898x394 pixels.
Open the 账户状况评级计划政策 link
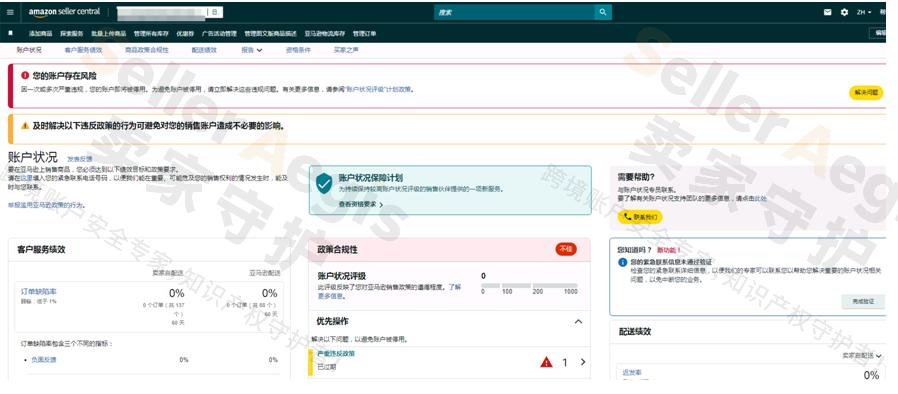[379, 90]
